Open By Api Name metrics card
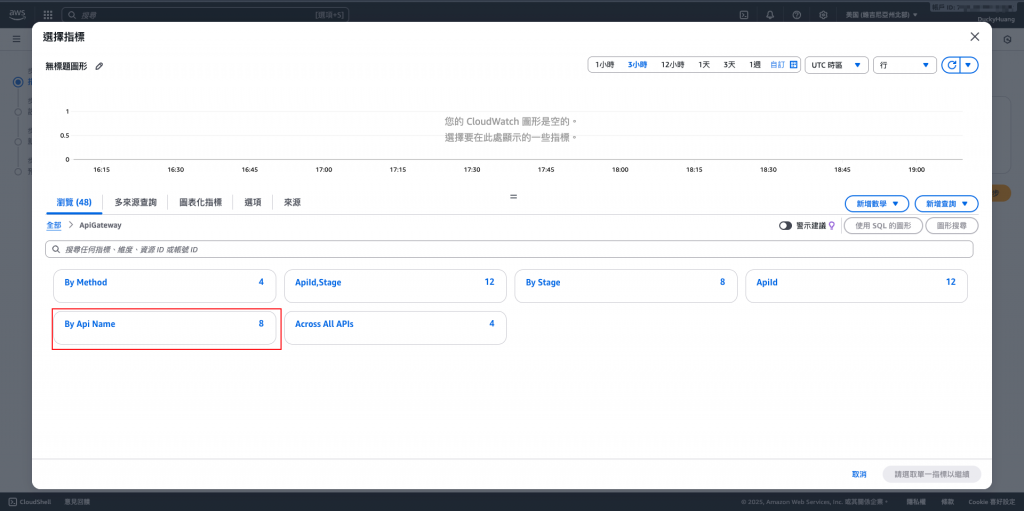 (164, 327)
